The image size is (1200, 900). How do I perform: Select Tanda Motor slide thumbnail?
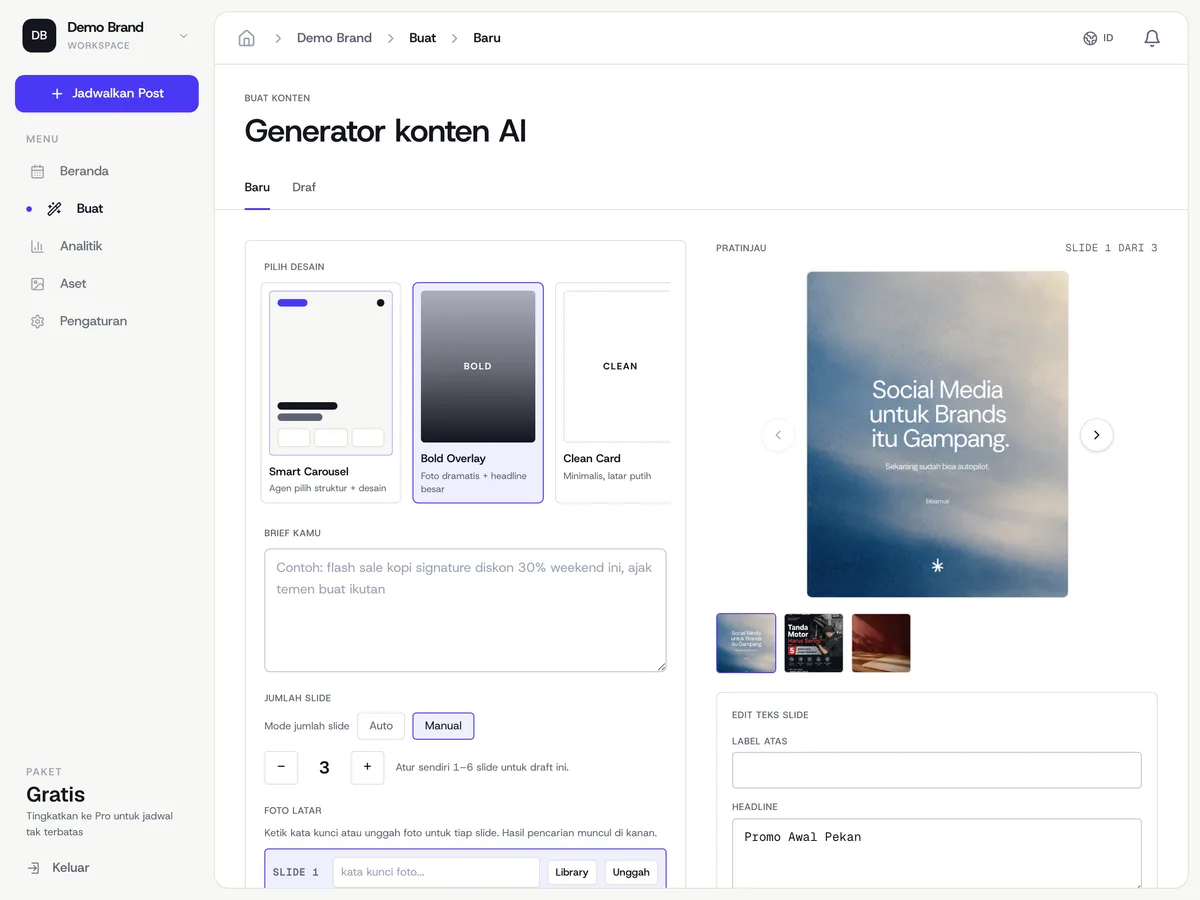[814, 643]
